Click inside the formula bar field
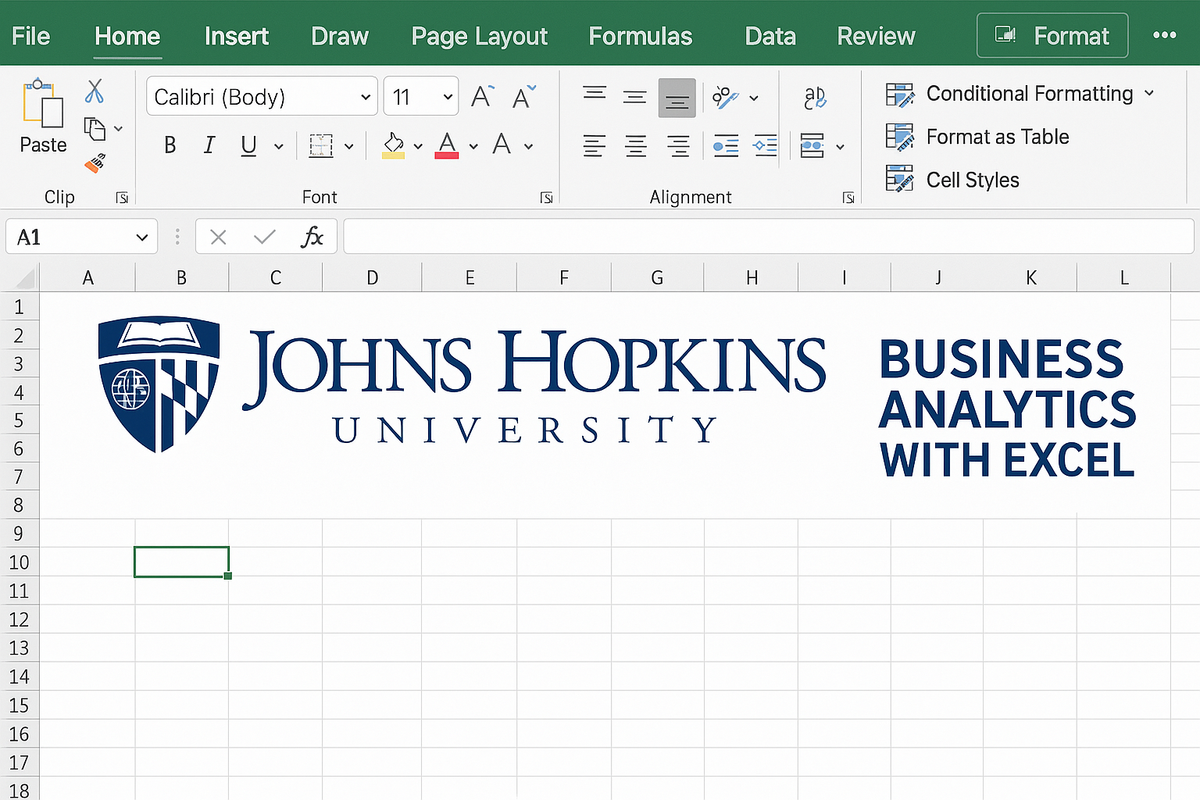Image resolution: width=1200 pixels, height=800 pixels. [x=768, y=237]
